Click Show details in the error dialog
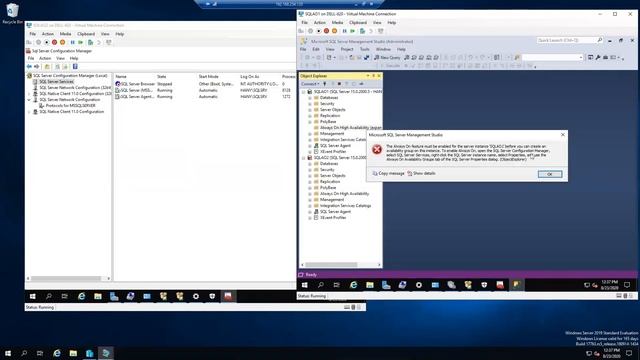The height and width of the screenshot is (360, 640). (421, 173)
